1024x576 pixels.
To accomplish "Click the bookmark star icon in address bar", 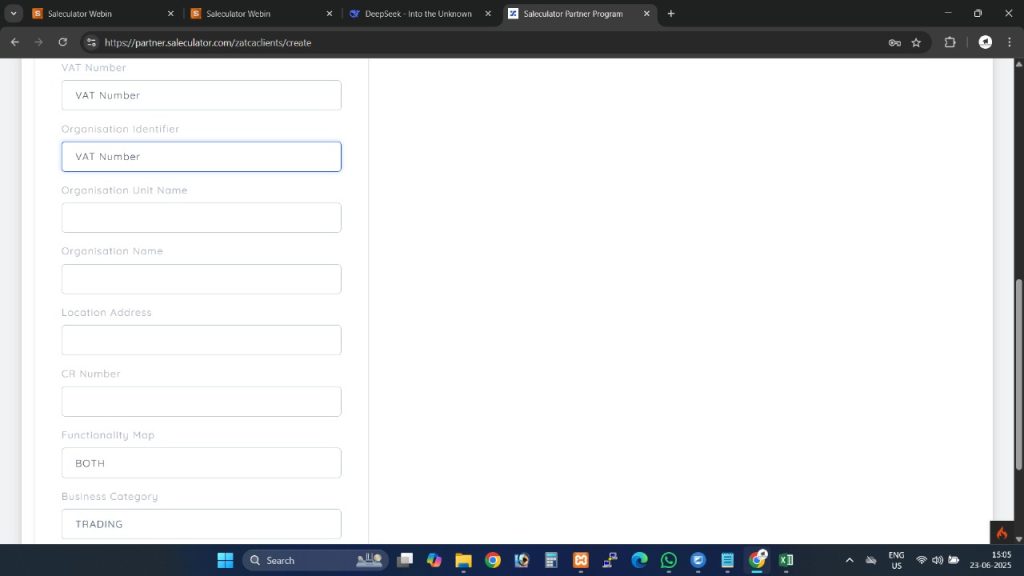I will click(916, 42).
